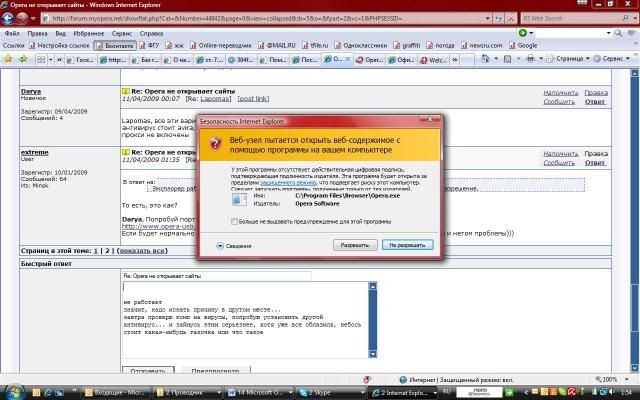Click the Quick Tabs grid icon
This screenshot has height=400, width=640.
tap(41, 60)
